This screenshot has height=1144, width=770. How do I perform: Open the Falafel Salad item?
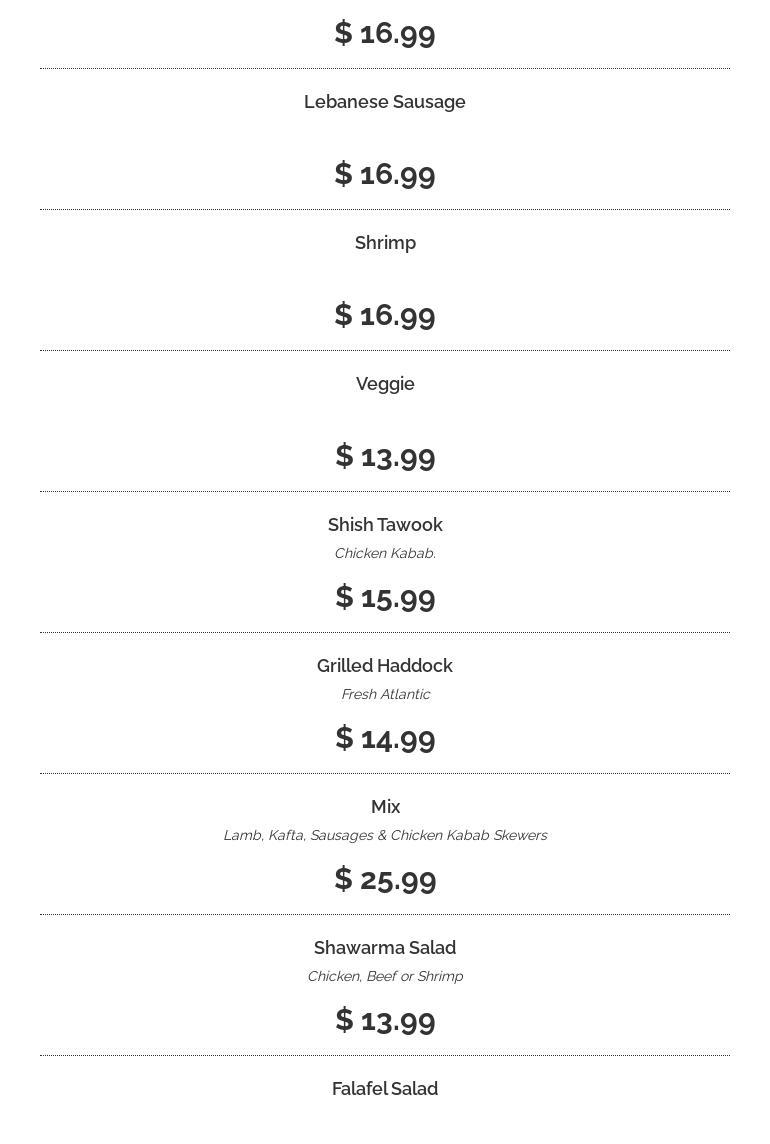(x=385, y=1089)
